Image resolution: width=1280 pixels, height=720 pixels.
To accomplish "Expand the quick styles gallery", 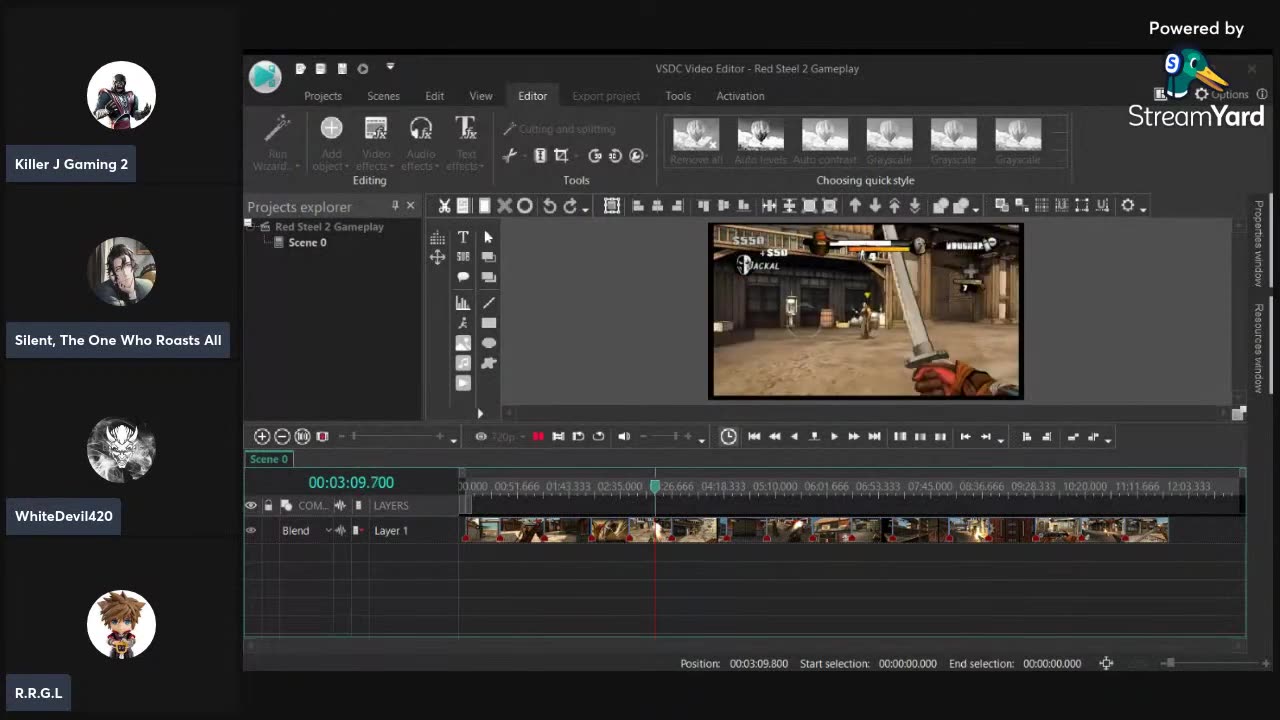I will point(1061,158).
